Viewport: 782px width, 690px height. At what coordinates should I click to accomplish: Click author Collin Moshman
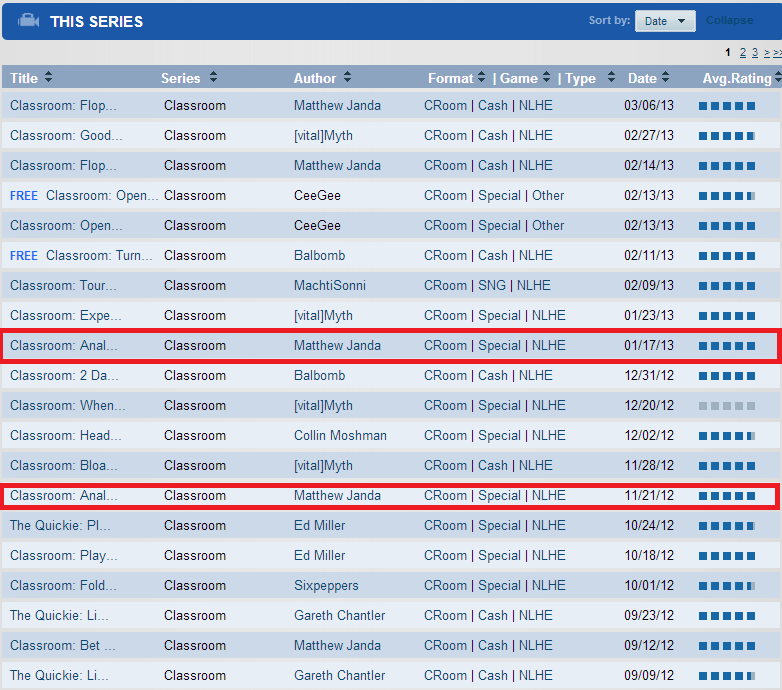[340, 435]
